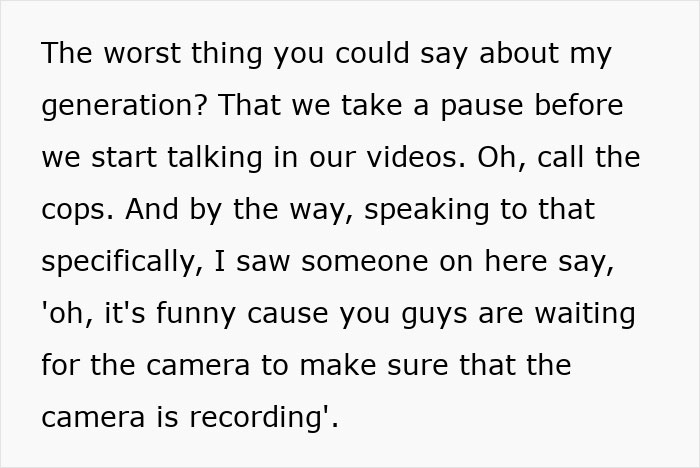Click the word "someone"
Image resolution: width=700 pixels, height=468 pixels.
(365, 262)
